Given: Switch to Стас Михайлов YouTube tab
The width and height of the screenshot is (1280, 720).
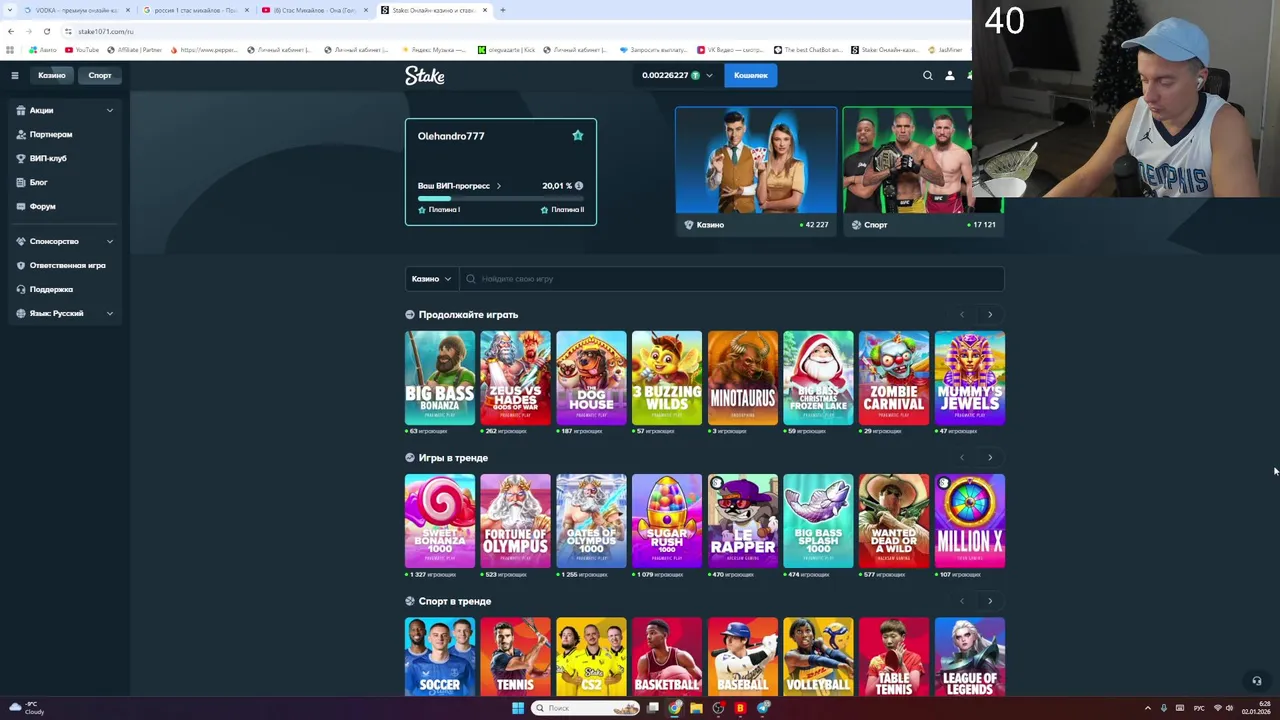Looking at the screenshot, I should point(315,10).
